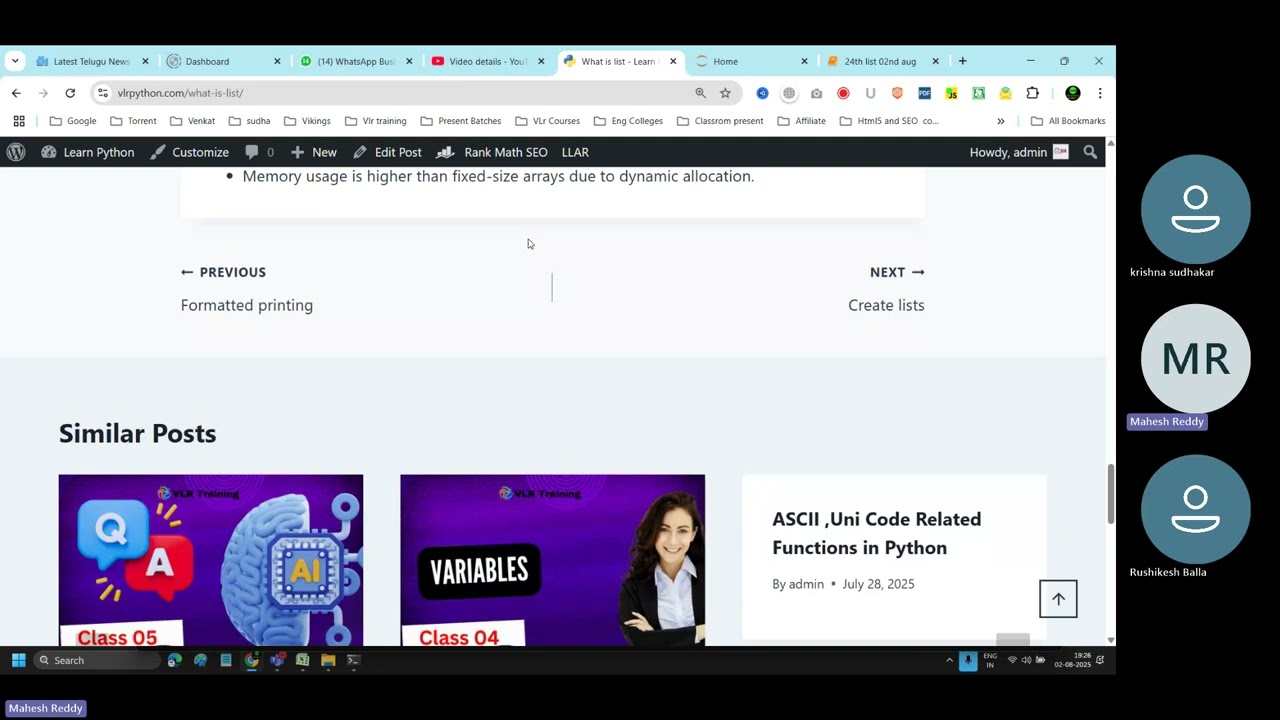1280x720 pixels.
Task: Show more bookmarks via double chevron
Action: [1000, 121]
